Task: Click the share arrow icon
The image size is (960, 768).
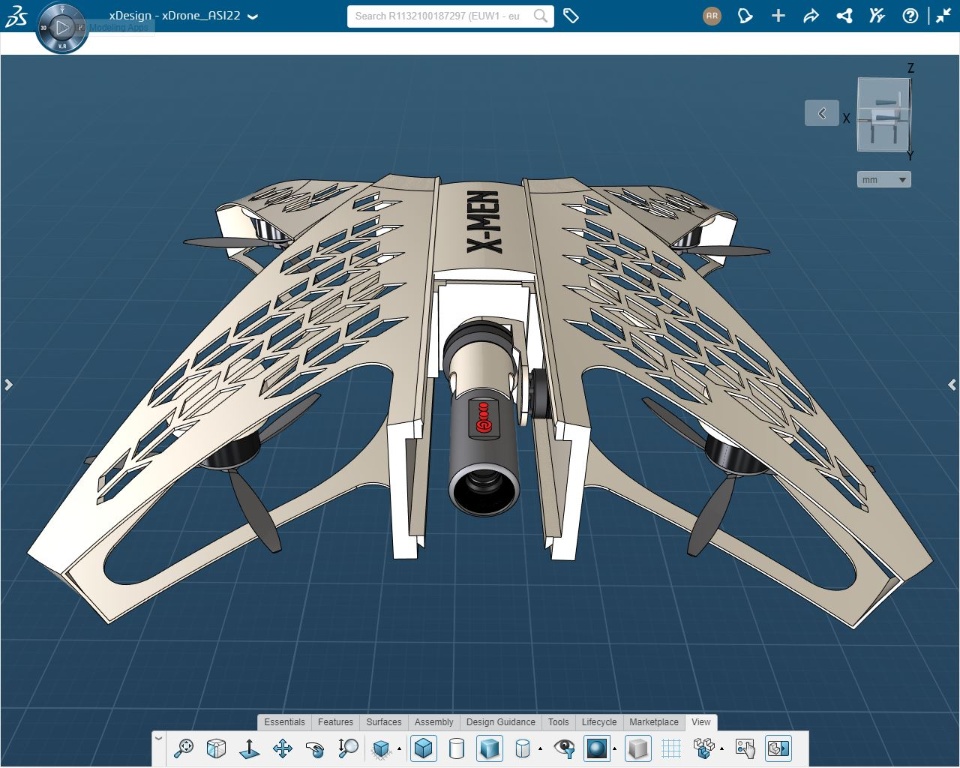Action: (811, 16)
